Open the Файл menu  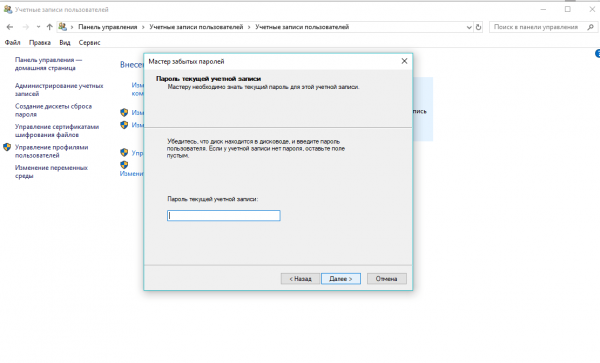(13, 42)
